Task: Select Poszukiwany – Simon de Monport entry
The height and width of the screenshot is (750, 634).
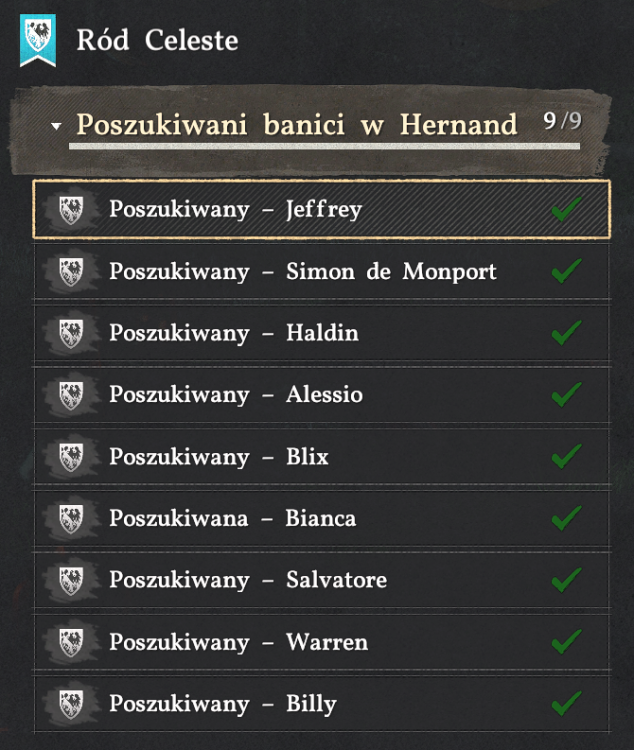Action: tap(322, 271)
